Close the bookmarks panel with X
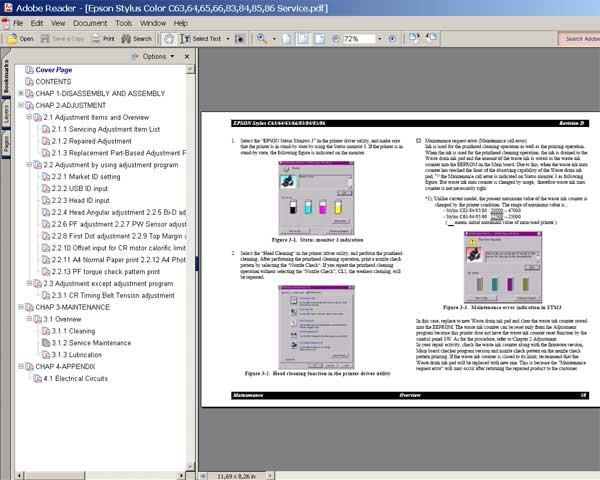The image size is (600, 480). coord(187,57)
